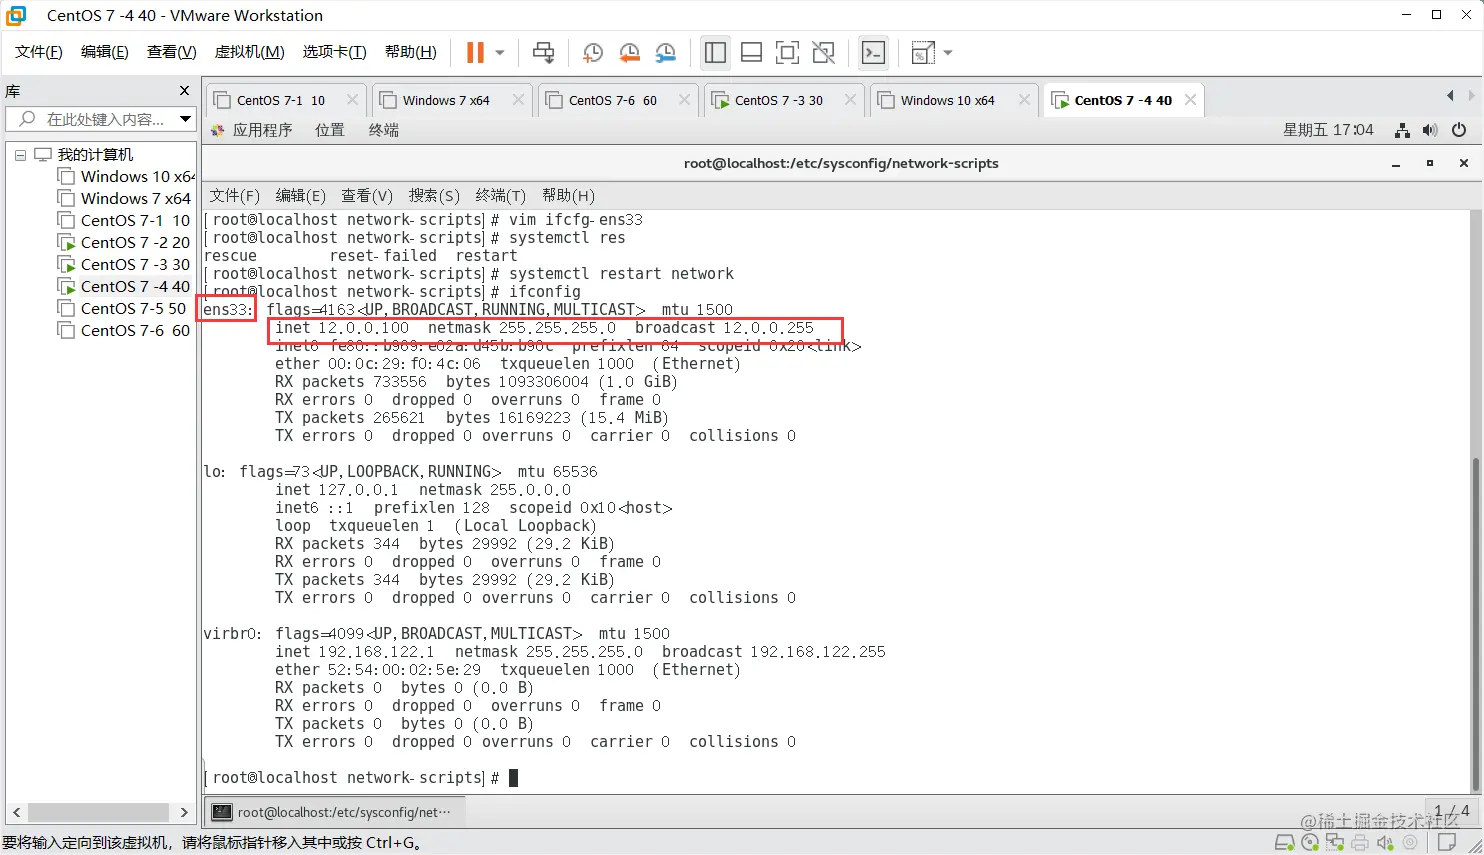Click the guest volume speaker icon
This screenshot has width=1484, height=855.
click(1430, 130)
